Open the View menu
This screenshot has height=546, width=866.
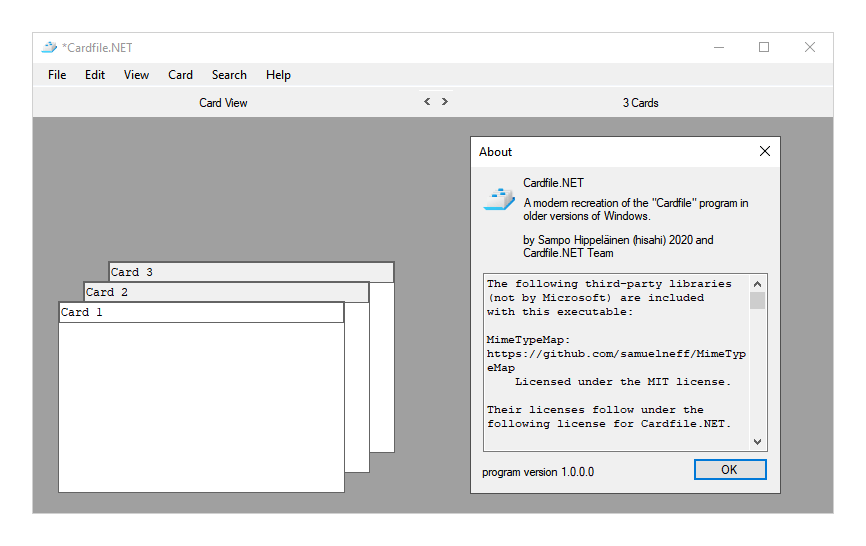point(136,75)
